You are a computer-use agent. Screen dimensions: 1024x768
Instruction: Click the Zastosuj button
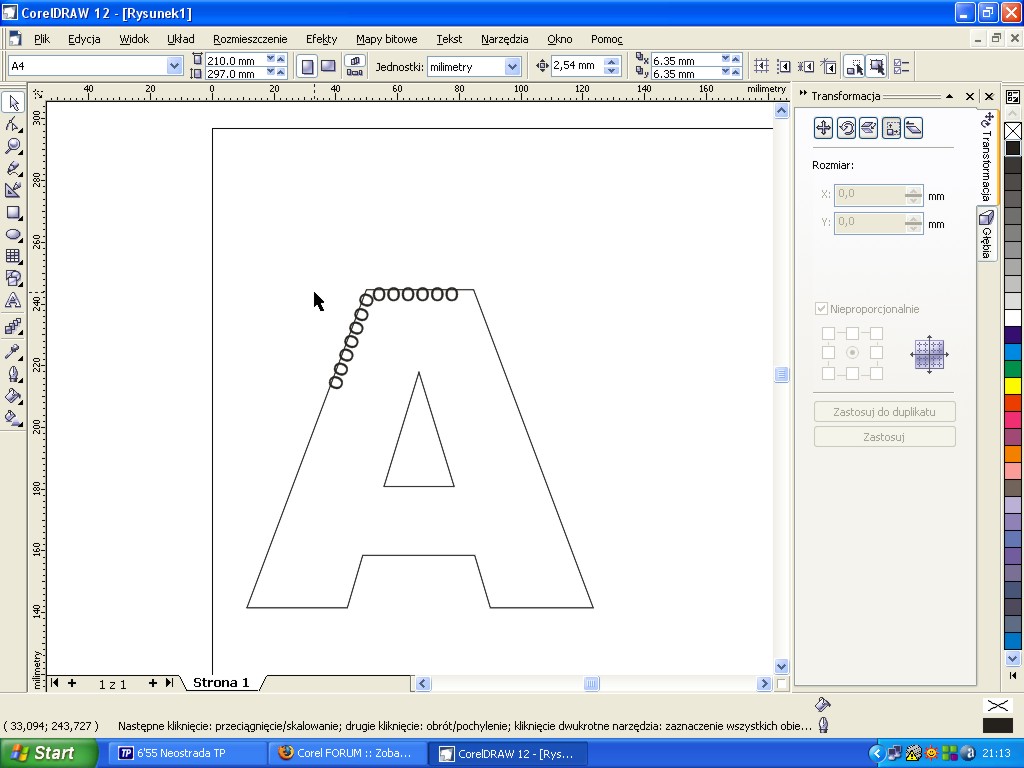click(x=884, y=437)
